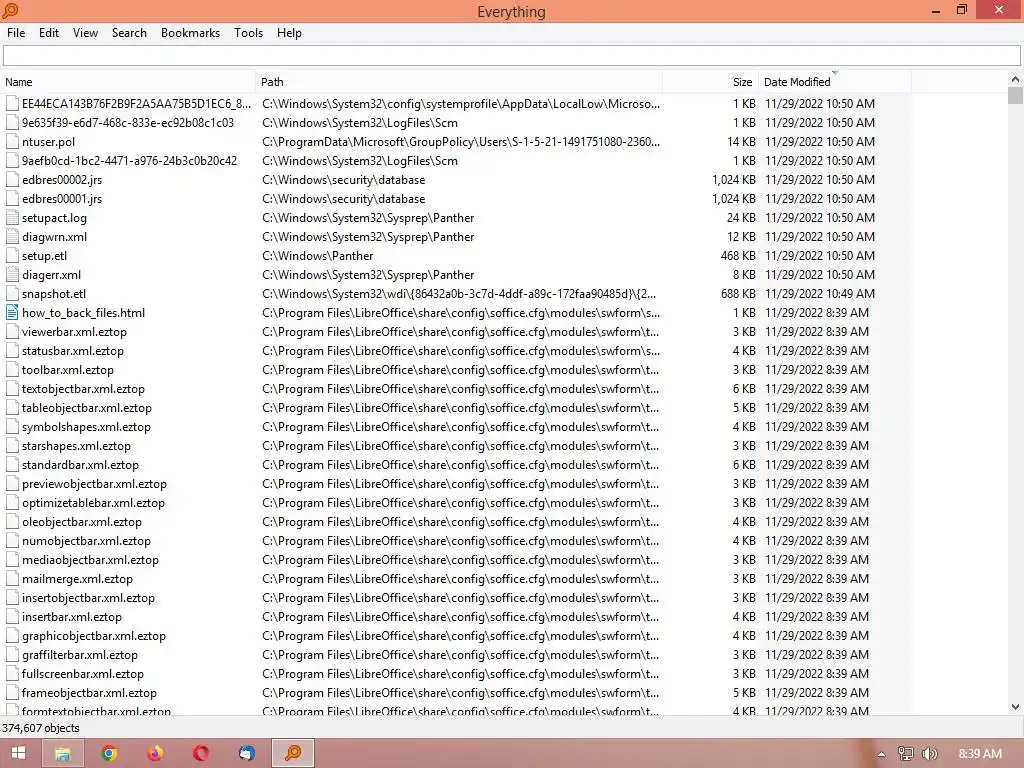This screenshot has width=1024, height=768.
Task: Open Thunderbird from taskbar
Action: (246, 753)
